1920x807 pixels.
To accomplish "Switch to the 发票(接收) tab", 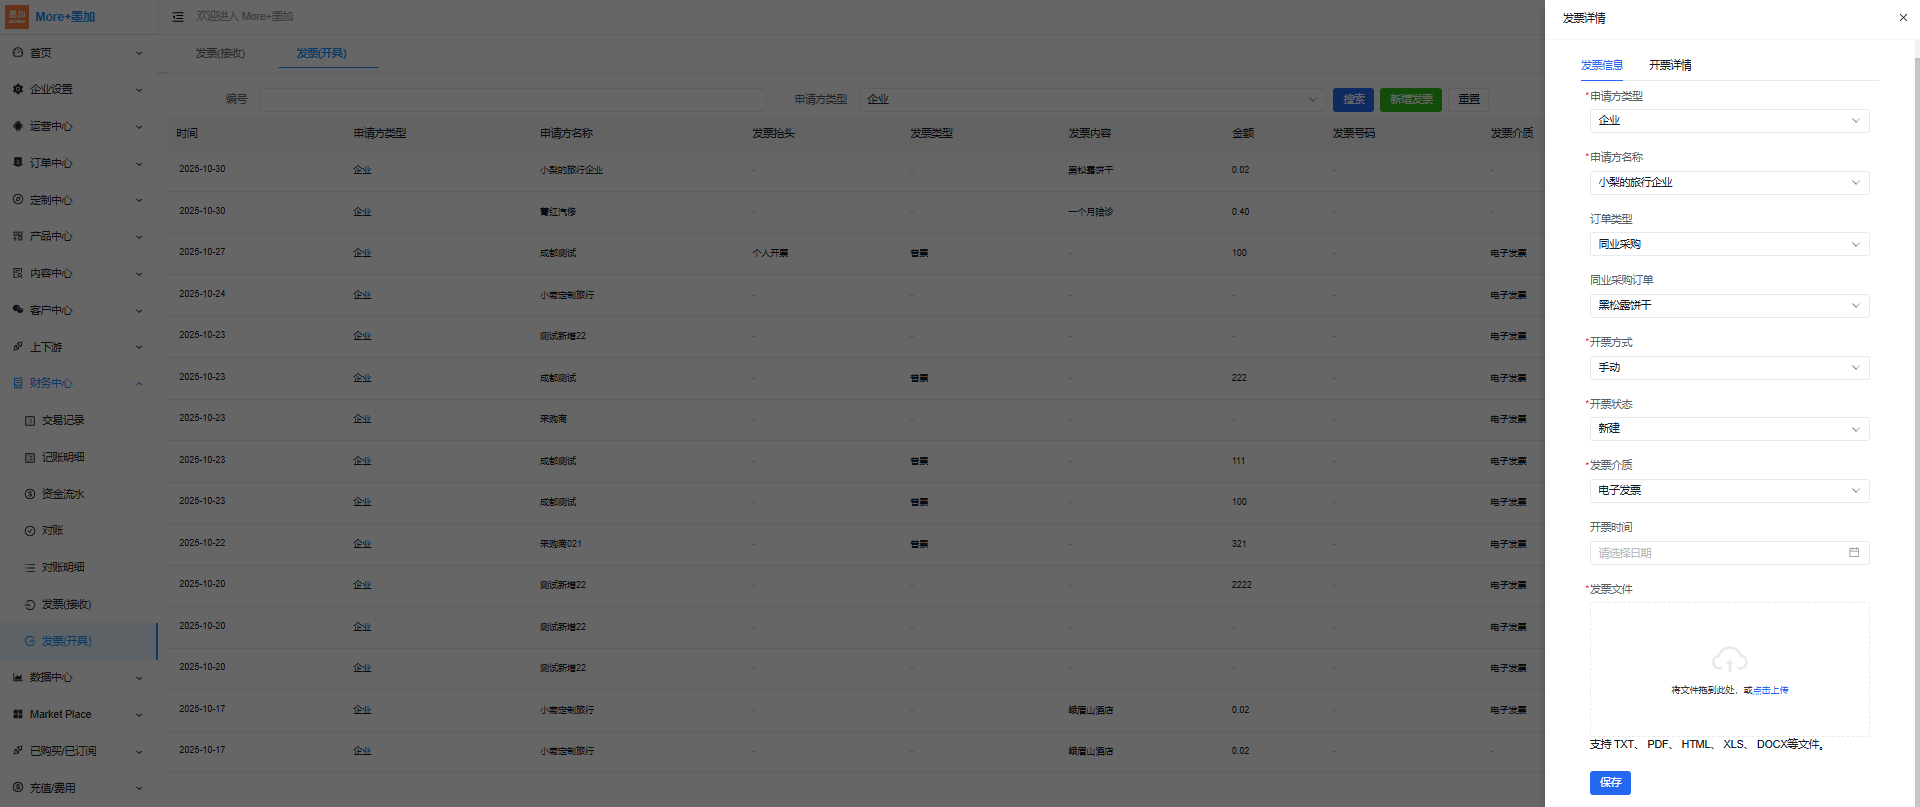I will pos(220,53).
